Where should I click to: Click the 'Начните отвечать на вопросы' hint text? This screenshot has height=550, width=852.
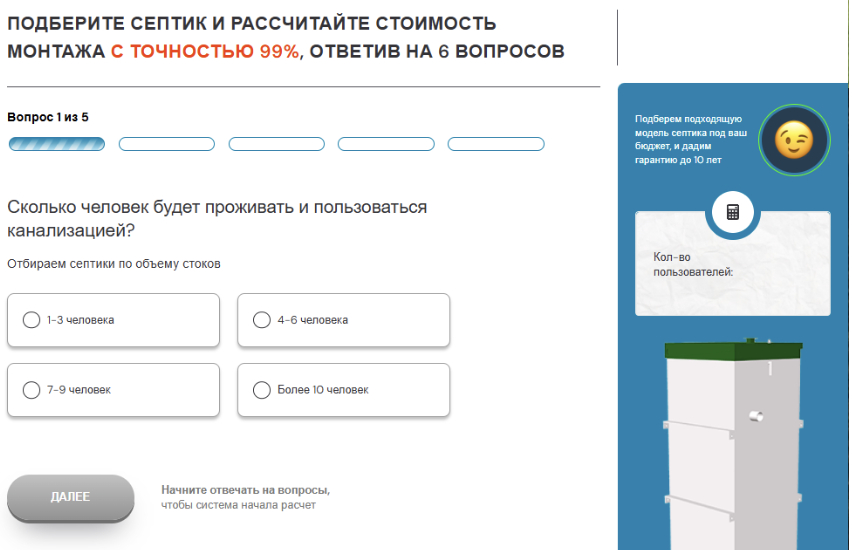click(x=246, y=490)
